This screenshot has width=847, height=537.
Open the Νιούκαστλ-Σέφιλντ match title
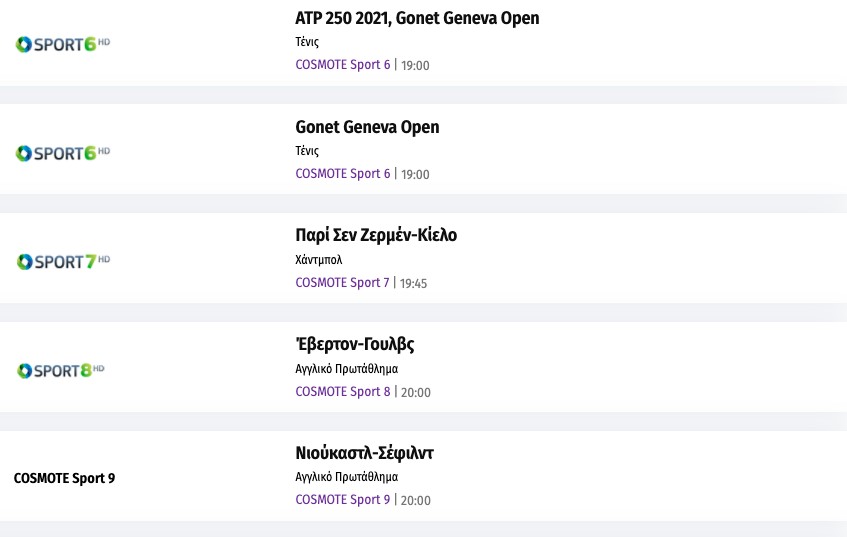point(364,453)
